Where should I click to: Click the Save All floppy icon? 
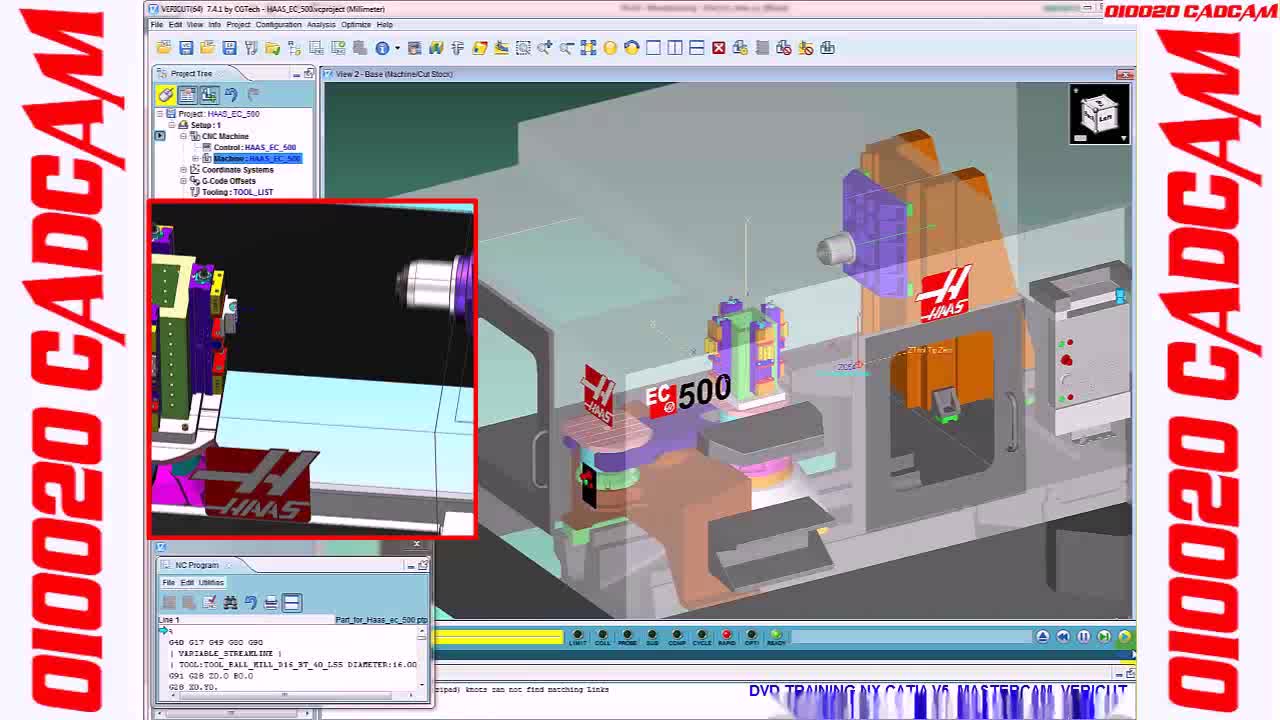pos(229,48)
